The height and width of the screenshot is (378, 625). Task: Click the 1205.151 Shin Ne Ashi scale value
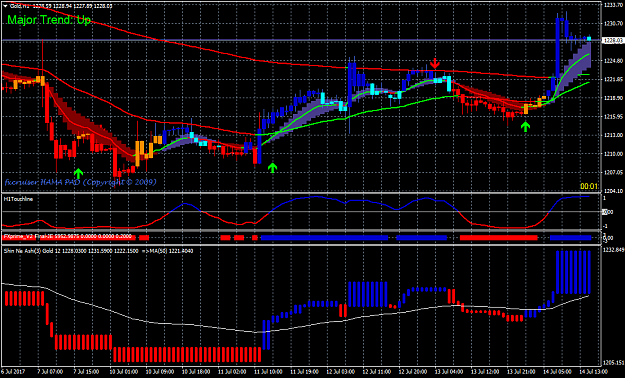[614, 363]
